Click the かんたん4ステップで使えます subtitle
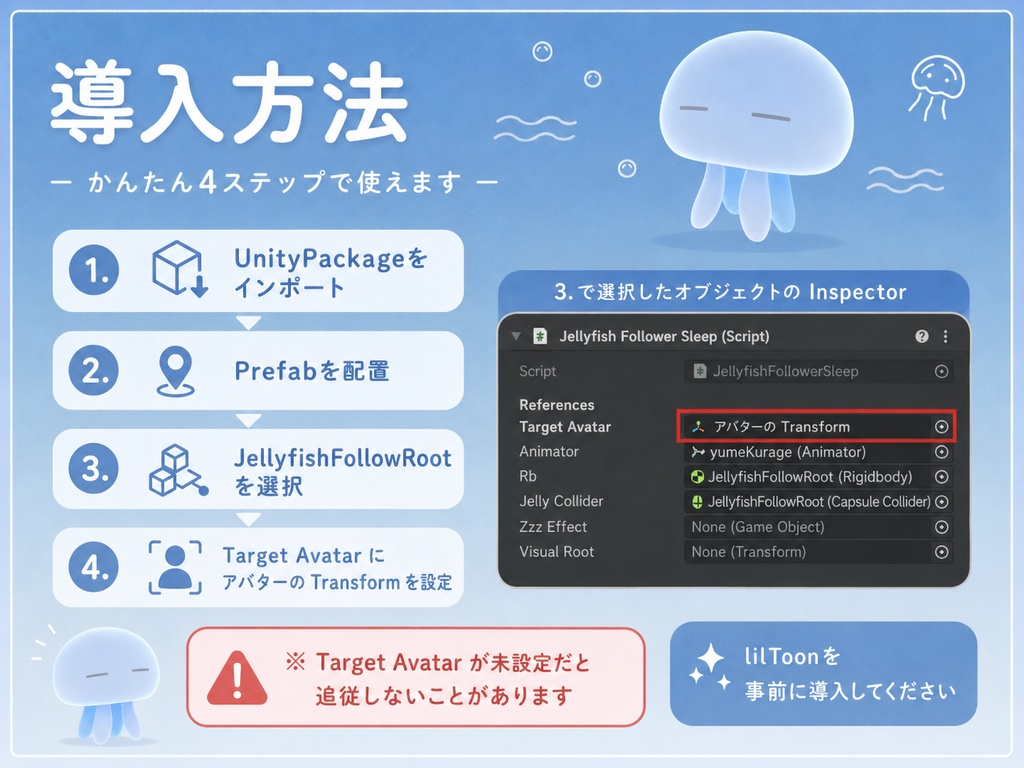This screenshot has height=768, width=1024. pos(274,182)
